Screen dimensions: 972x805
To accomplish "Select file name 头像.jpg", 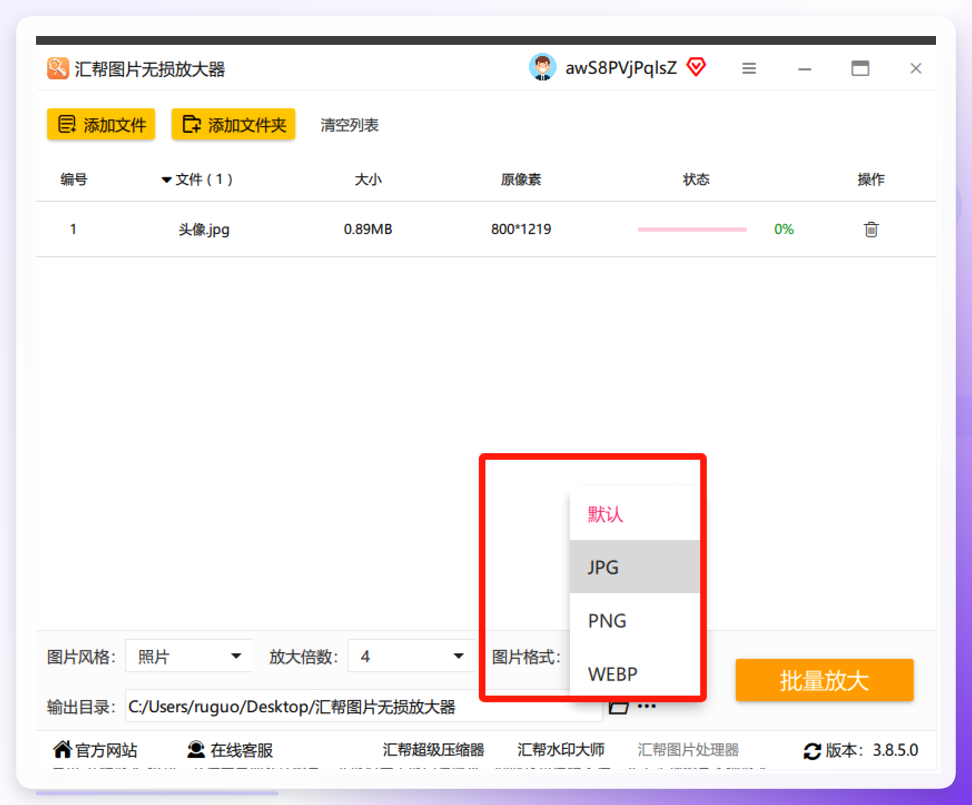I will [204, 229].
